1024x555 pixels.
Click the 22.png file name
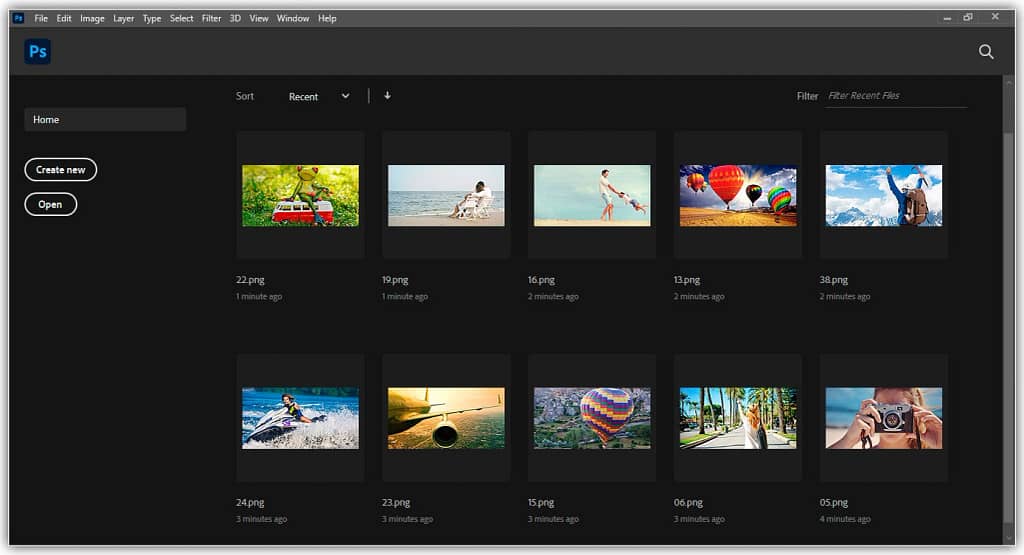pos(250,279)
